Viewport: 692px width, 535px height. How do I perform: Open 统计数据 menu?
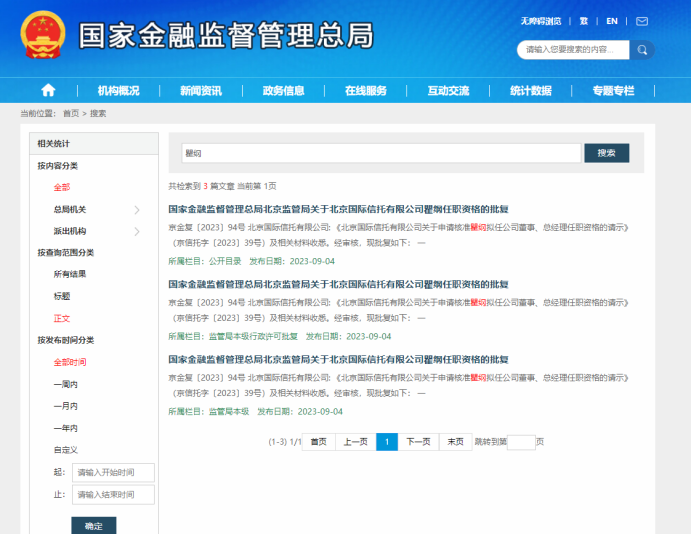coord(531,91)
